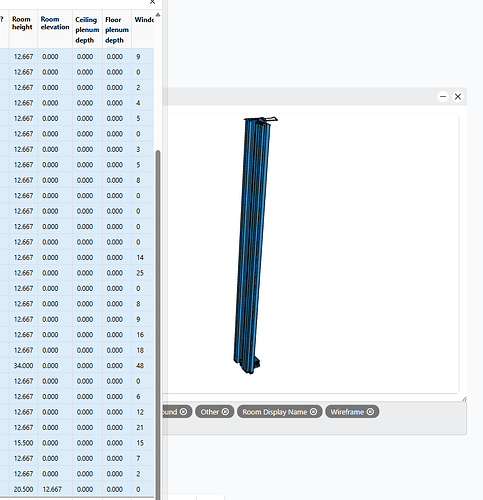Remove the Wireframe filter chip icon

click(x=370, y=412)
